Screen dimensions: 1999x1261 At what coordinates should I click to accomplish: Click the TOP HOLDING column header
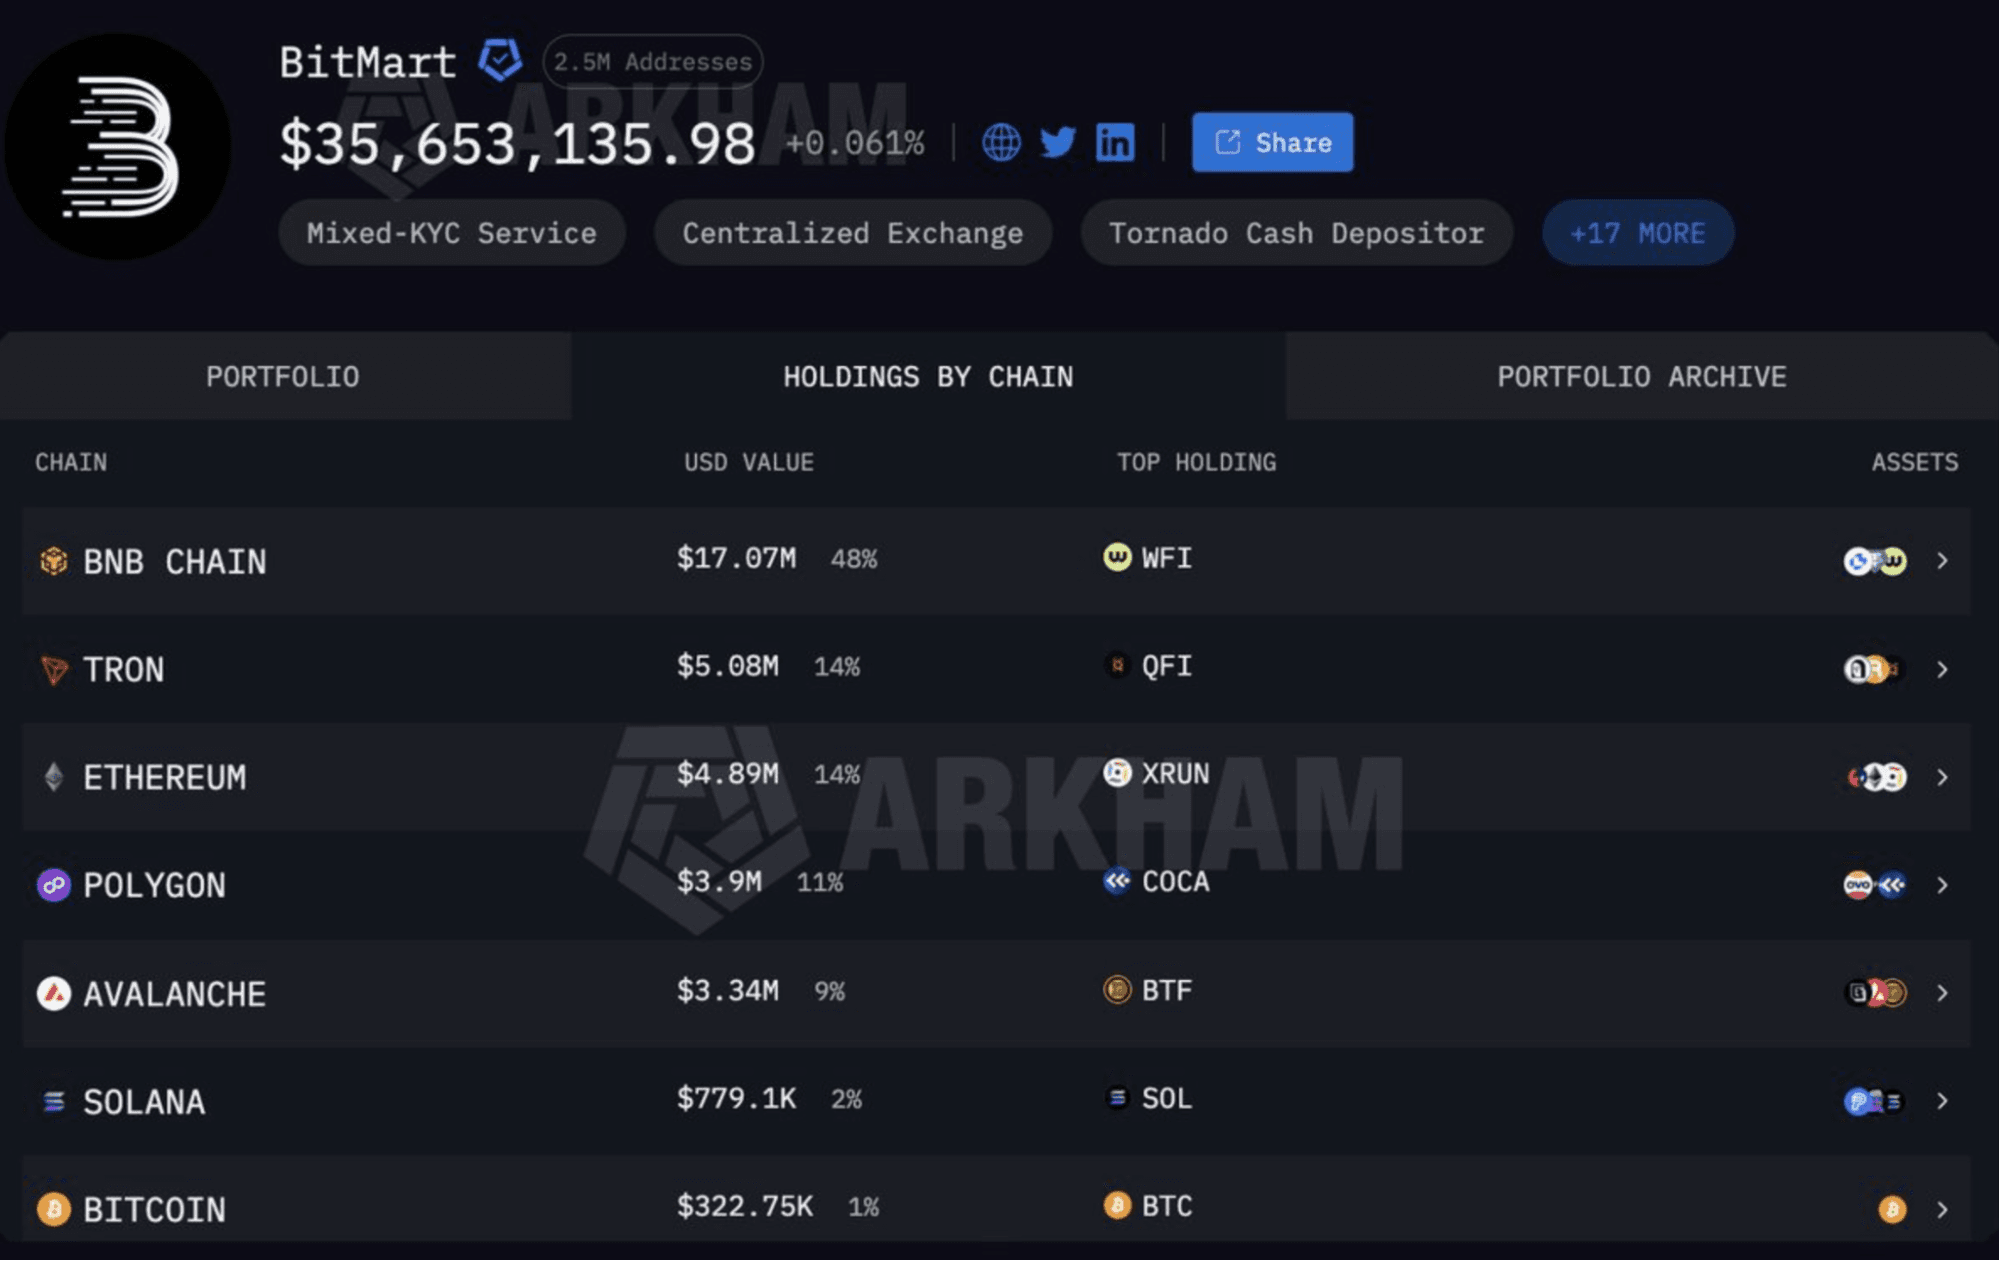click(1197, 462)
